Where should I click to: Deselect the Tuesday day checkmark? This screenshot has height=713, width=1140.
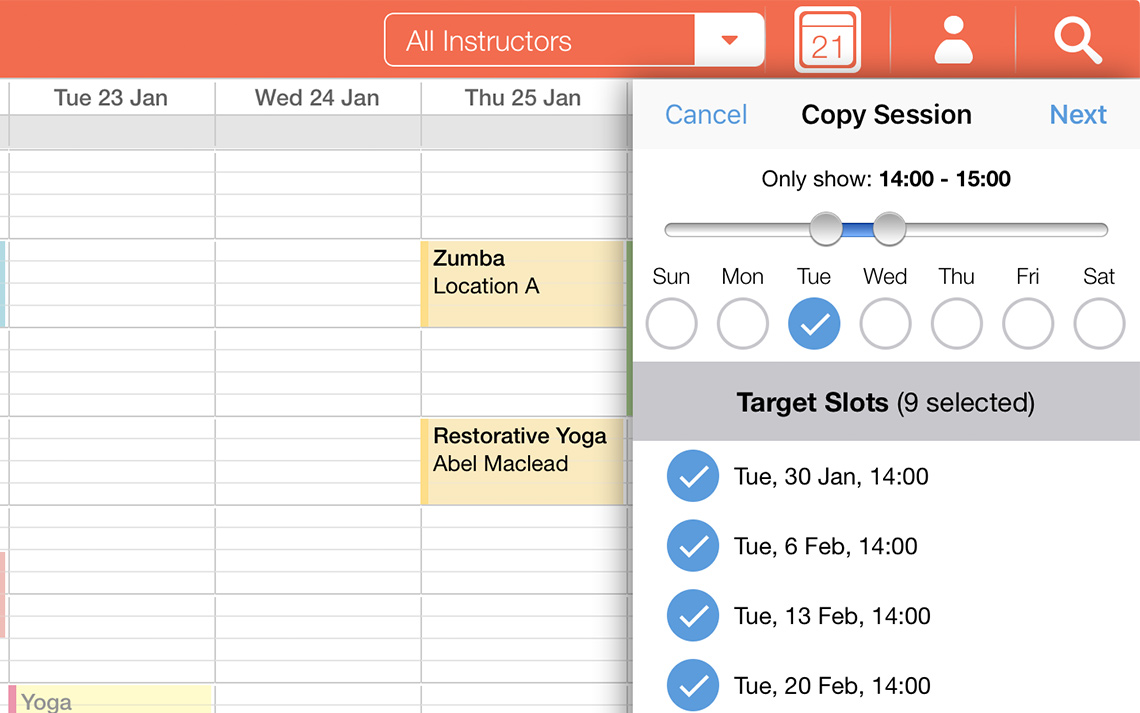coord(814,323)
